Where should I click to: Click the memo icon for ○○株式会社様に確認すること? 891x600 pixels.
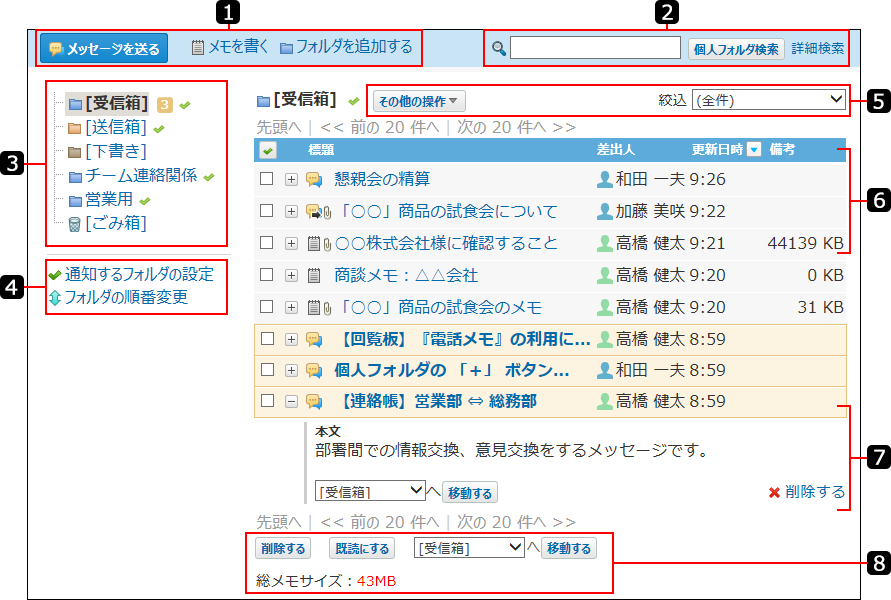click(314, 244)
